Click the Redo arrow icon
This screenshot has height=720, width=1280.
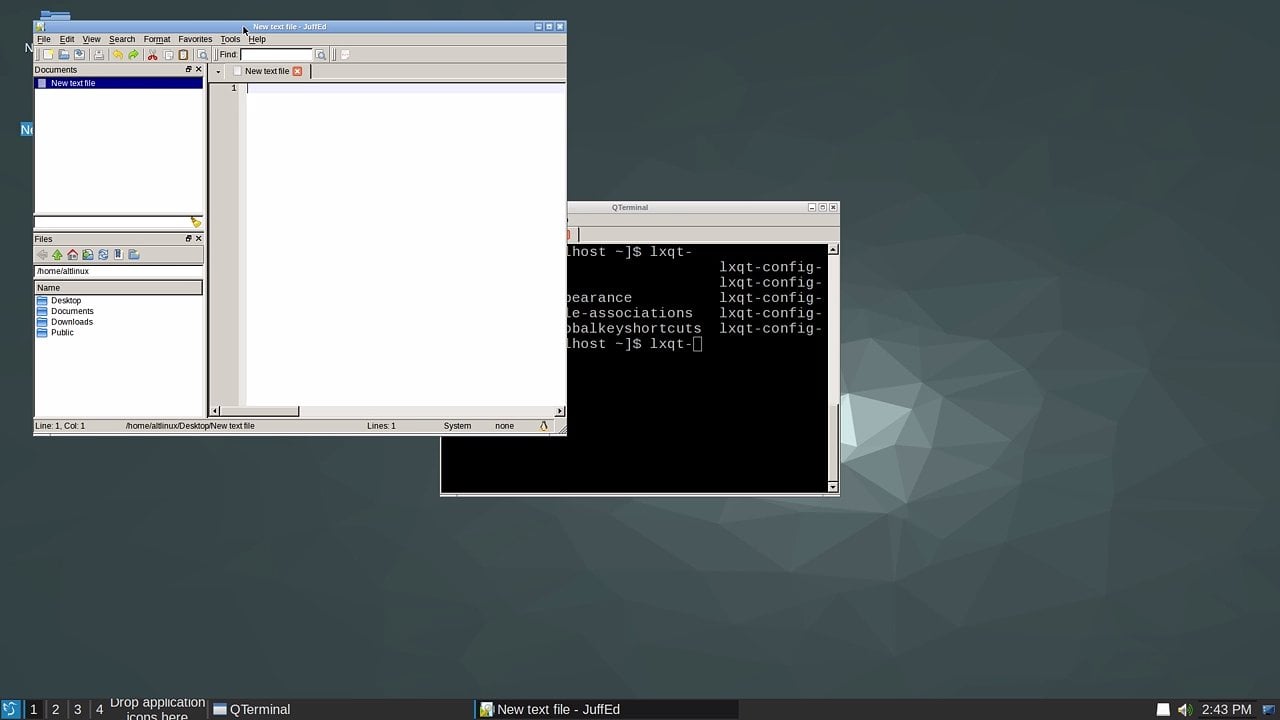point(133,55)
